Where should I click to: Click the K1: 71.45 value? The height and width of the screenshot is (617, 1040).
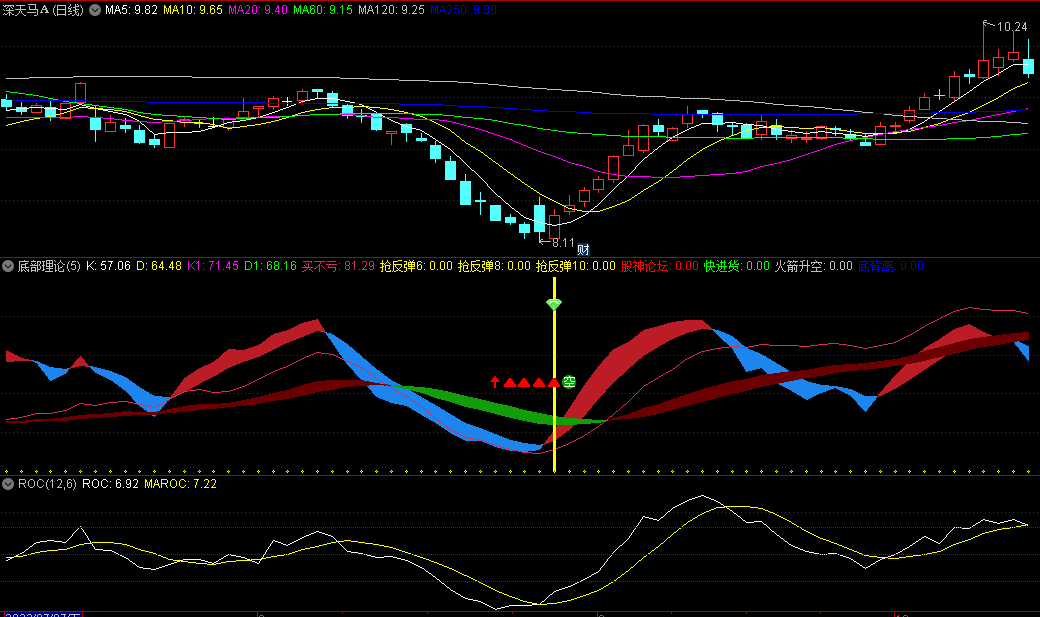(213, 266)
